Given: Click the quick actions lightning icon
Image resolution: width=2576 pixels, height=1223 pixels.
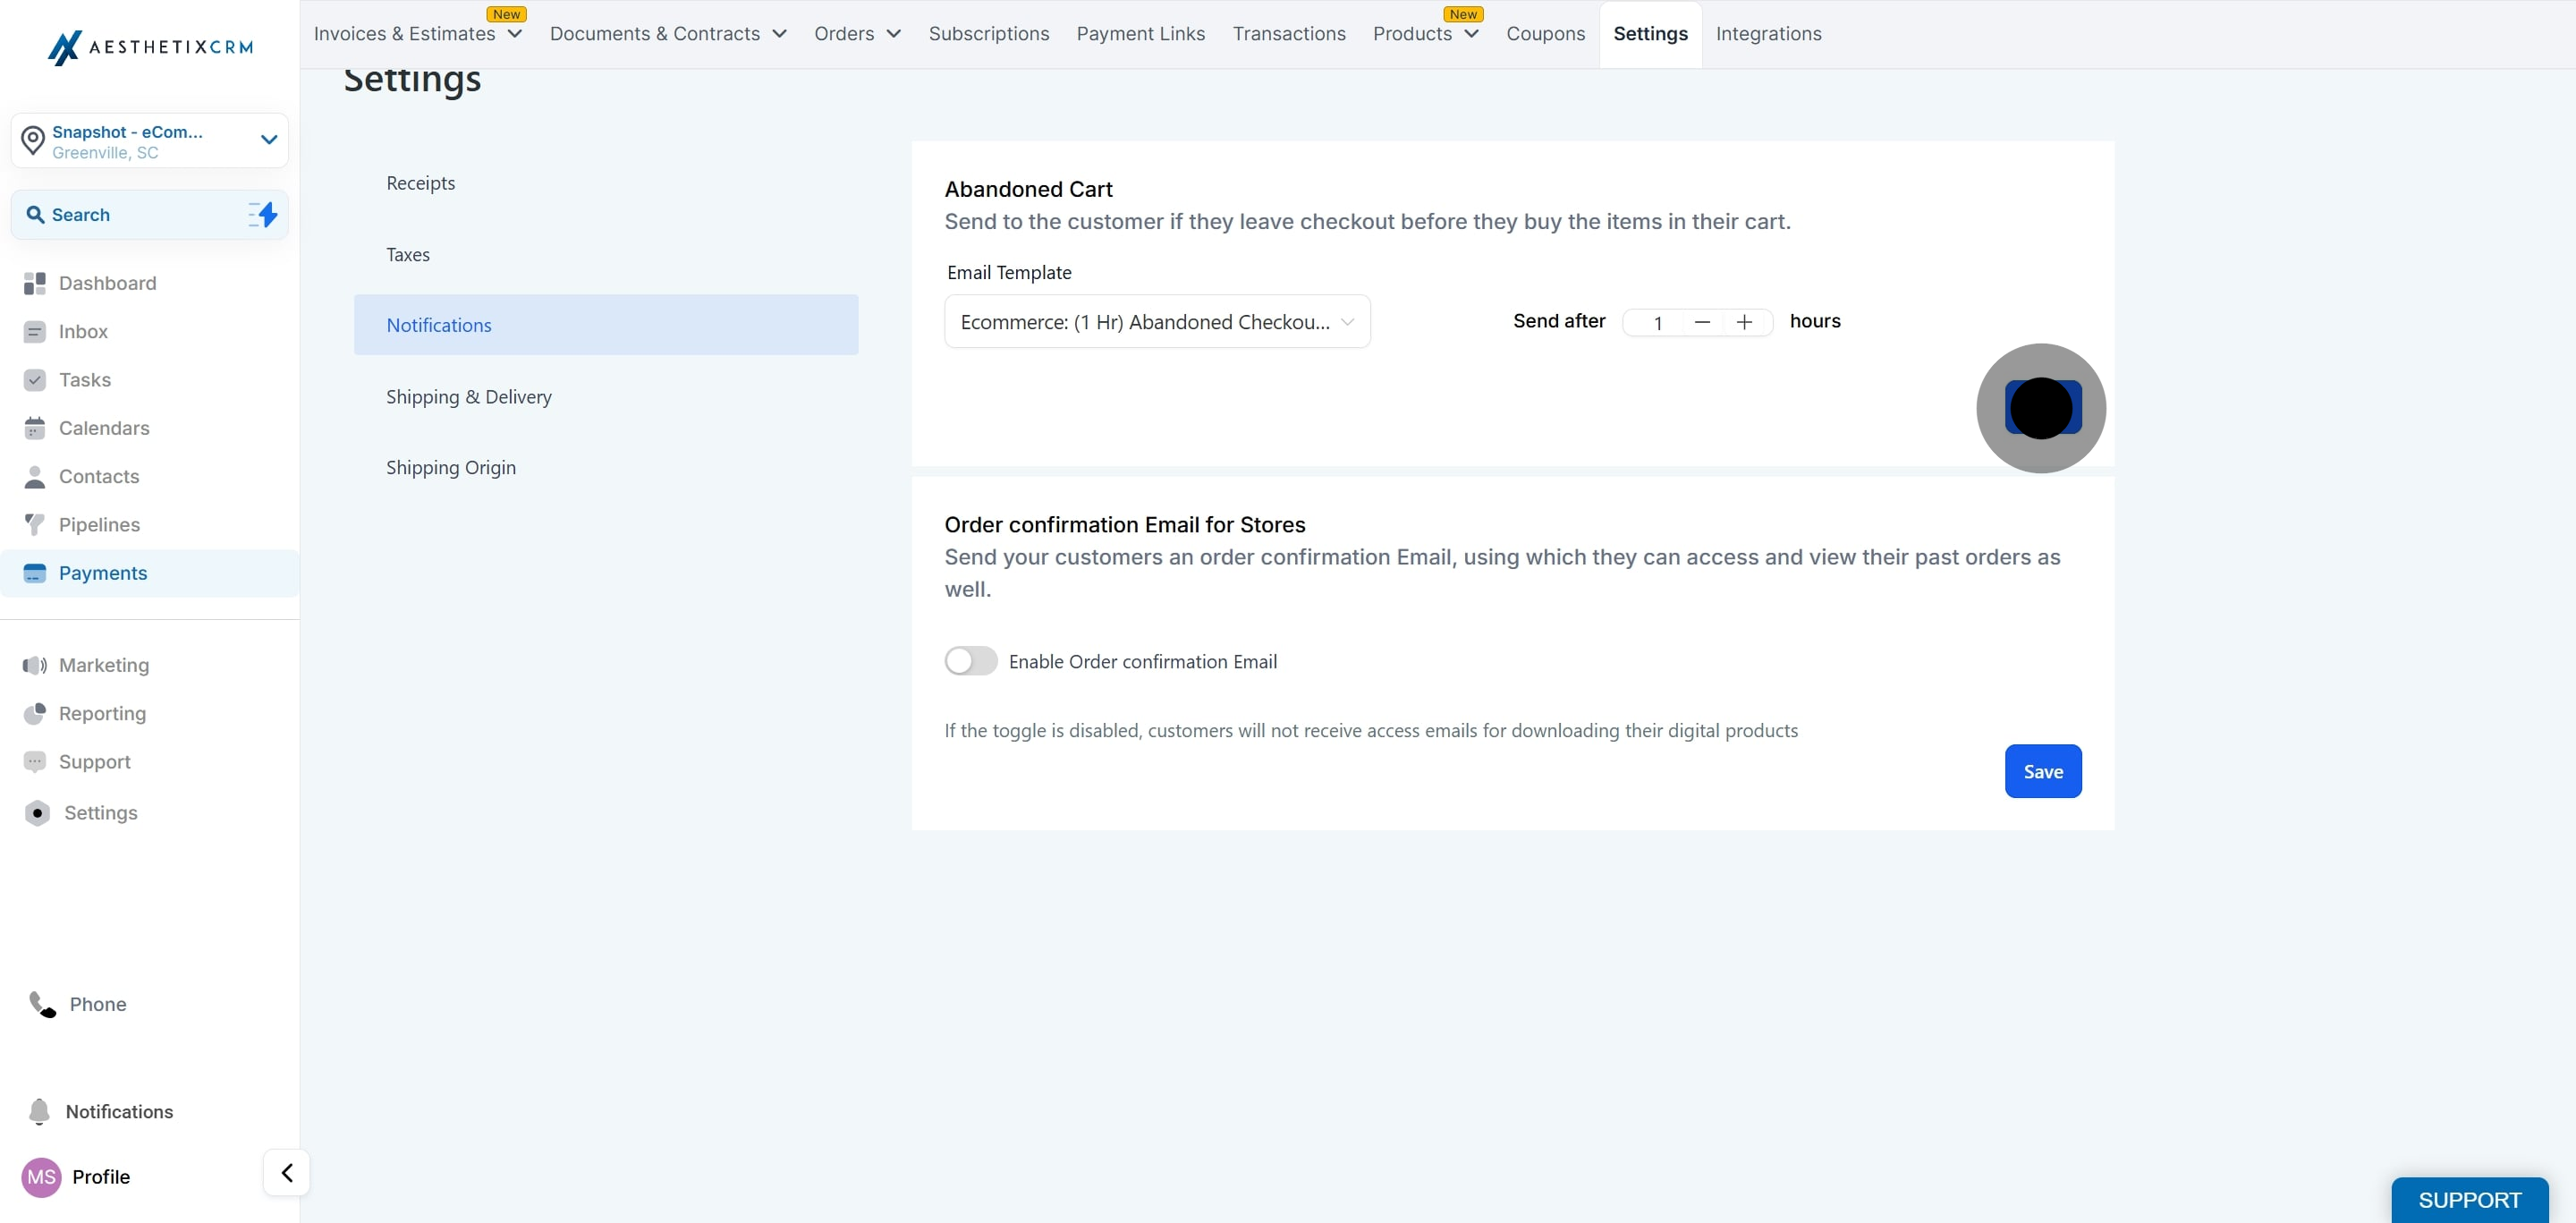Looking at the screenshot, I should coord(263,215).
